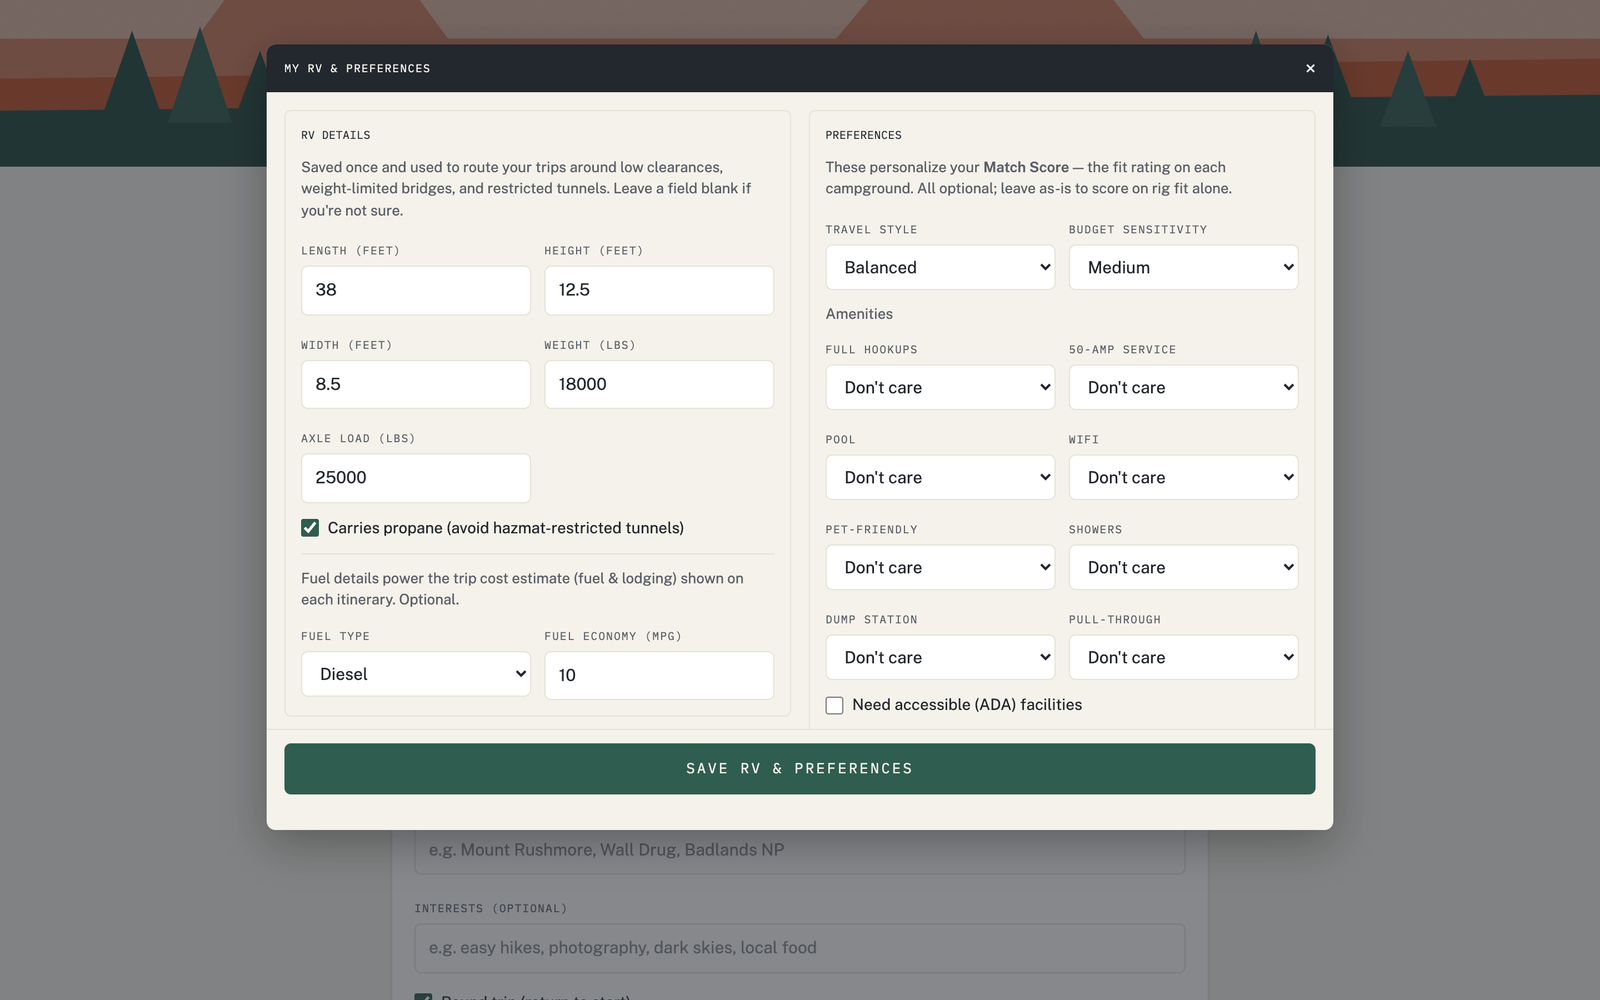Open the Budget Sensitivity dropdown
Viewport: 1600px width, 1000px height.
[1183, 267]
